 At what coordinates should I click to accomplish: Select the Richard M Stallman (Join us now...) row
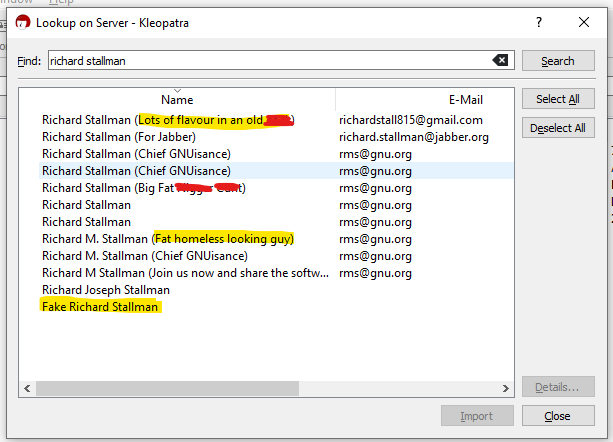[x=276, y=273]
